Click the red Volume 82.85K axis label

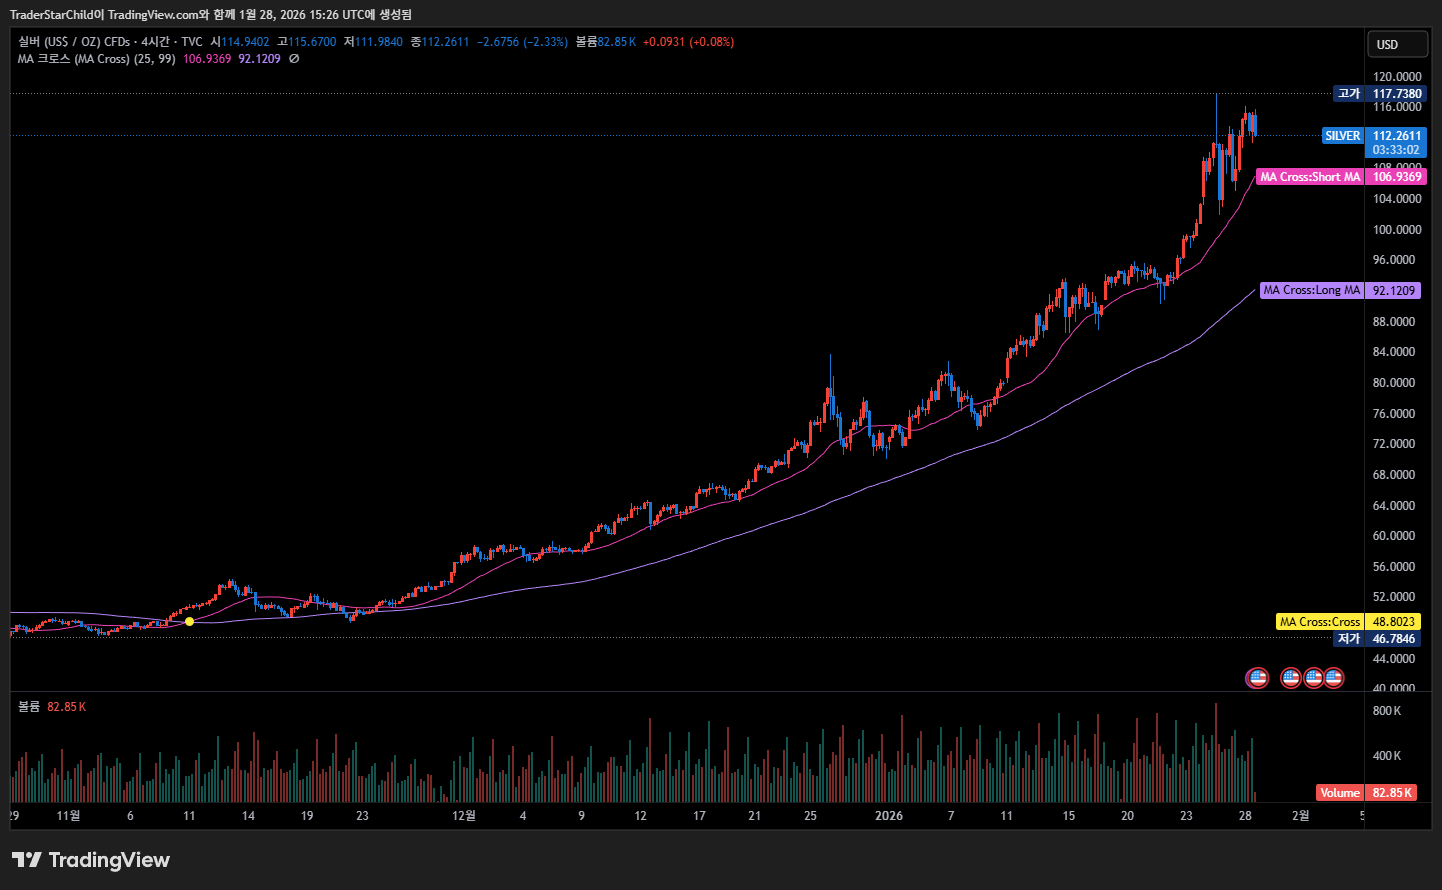coord(1366,793)
